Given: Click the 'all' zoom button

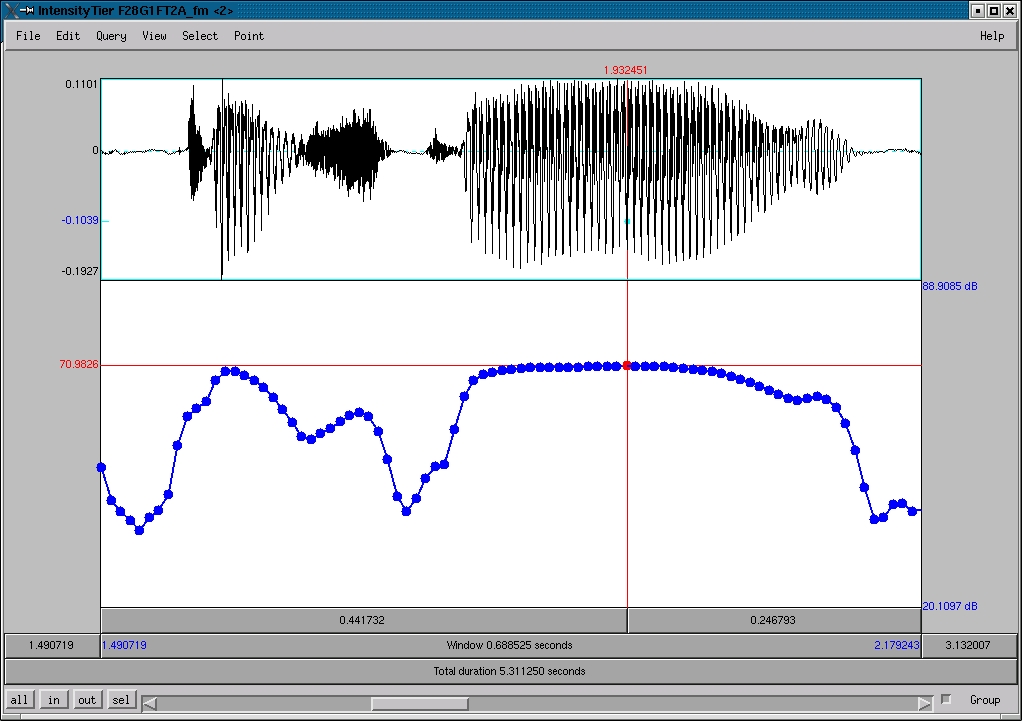Looking at the screenshot, I should [19, 700].
